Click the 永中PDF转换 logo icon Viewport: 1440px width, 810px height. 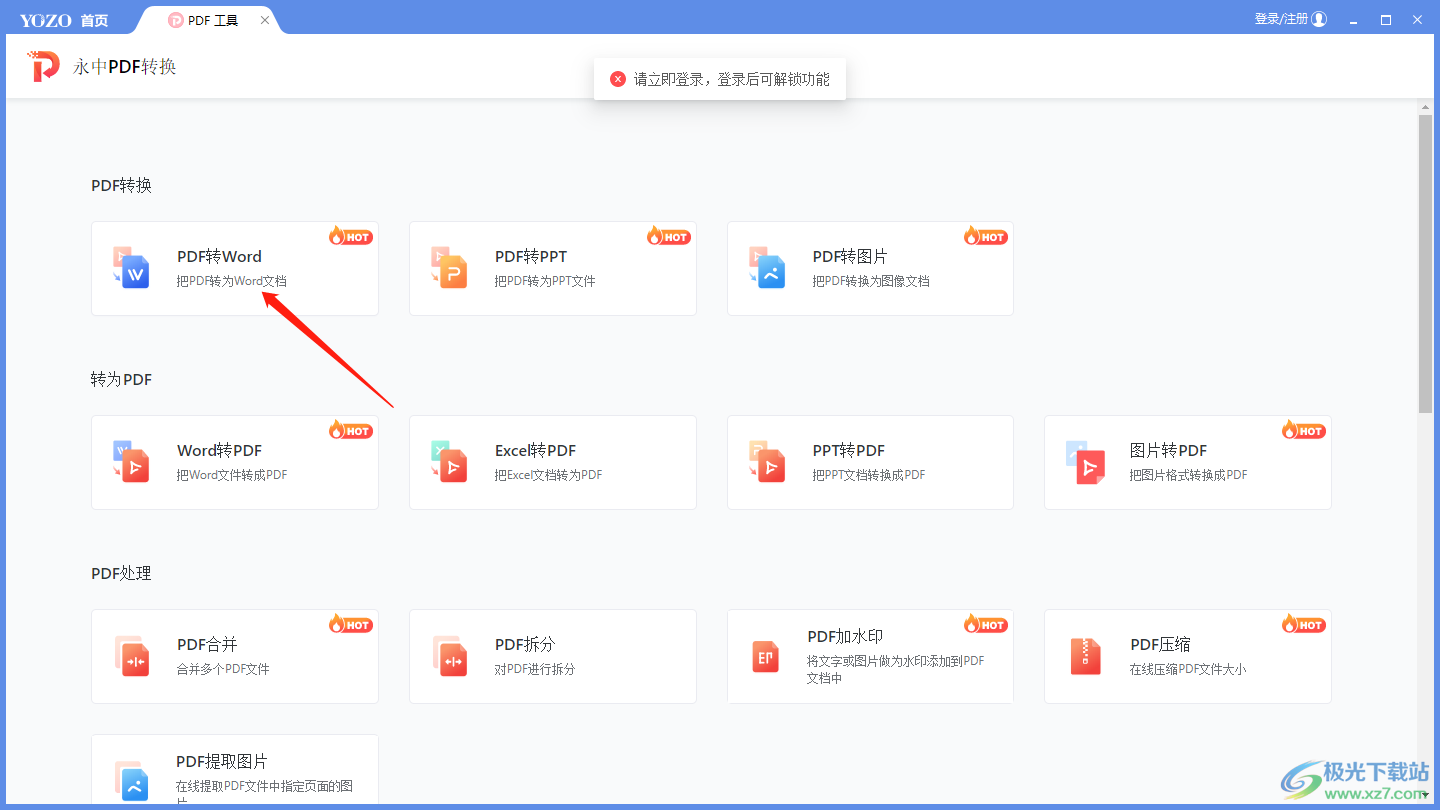coord(43,67)
